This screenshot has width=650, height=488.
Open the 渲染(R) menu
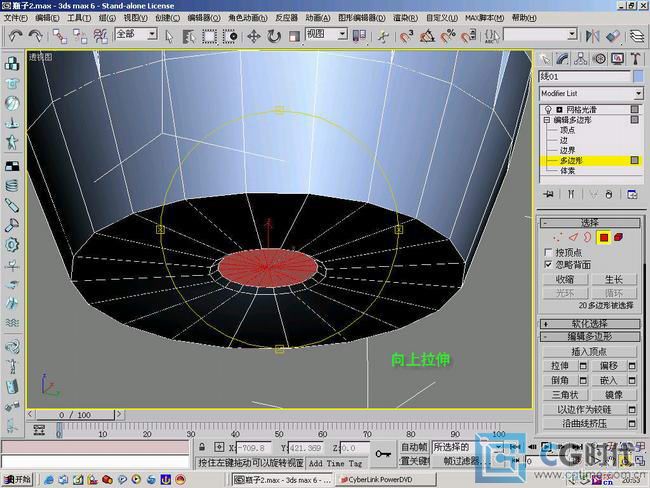click(405, 18)
